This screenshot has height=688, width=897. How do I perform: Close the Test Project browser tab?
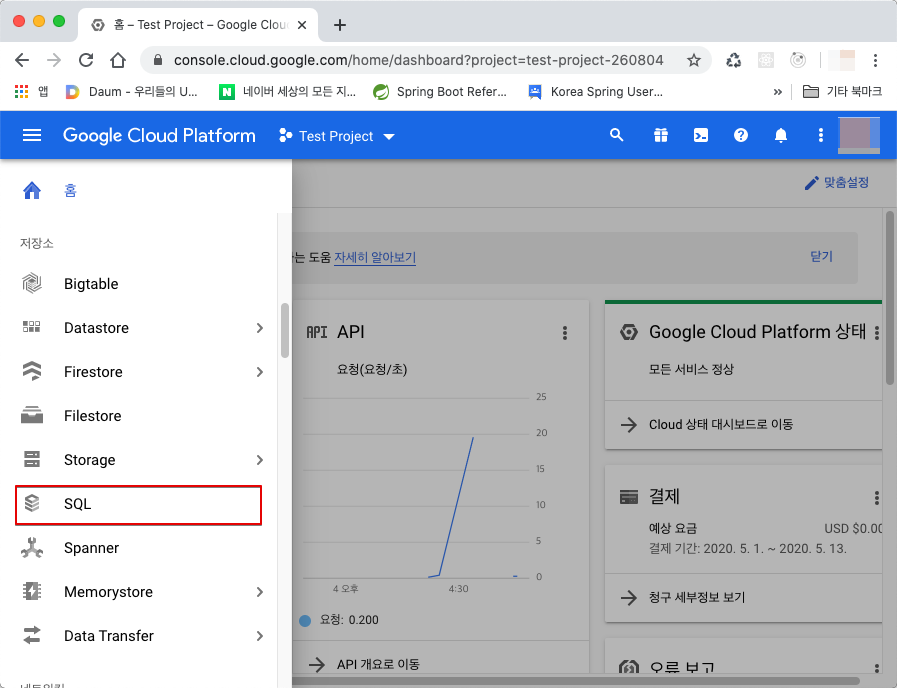coord(302,25)
